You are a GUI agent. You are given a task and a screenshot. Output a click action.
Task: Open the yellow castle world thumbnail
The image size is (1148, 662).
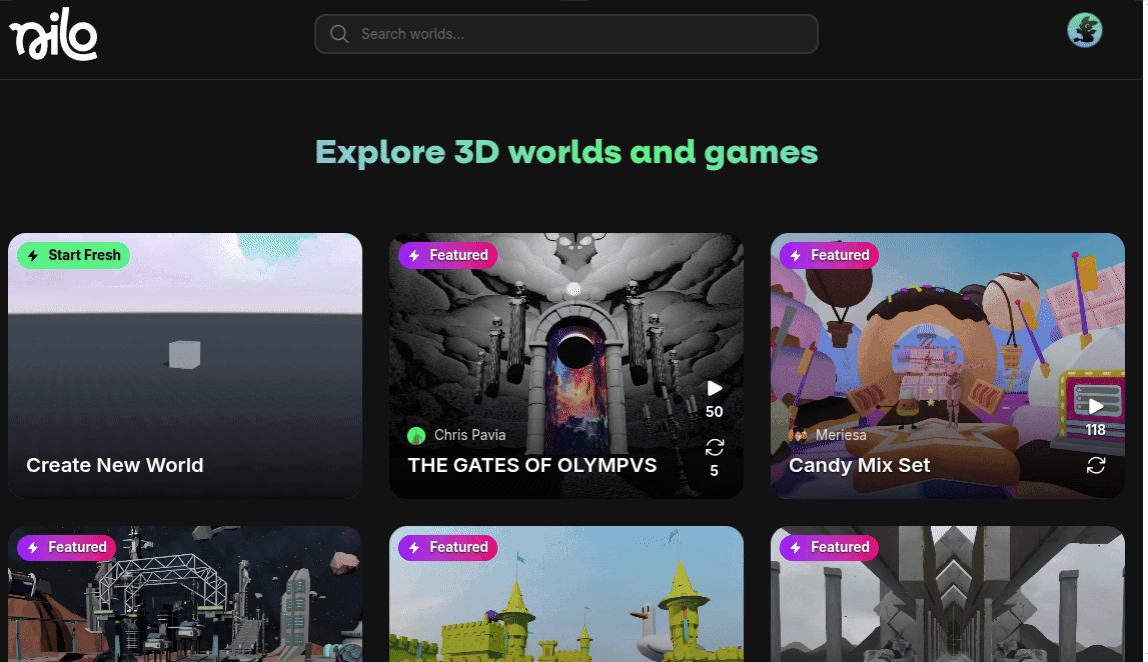pyautogui.click(x=566, y=594)
